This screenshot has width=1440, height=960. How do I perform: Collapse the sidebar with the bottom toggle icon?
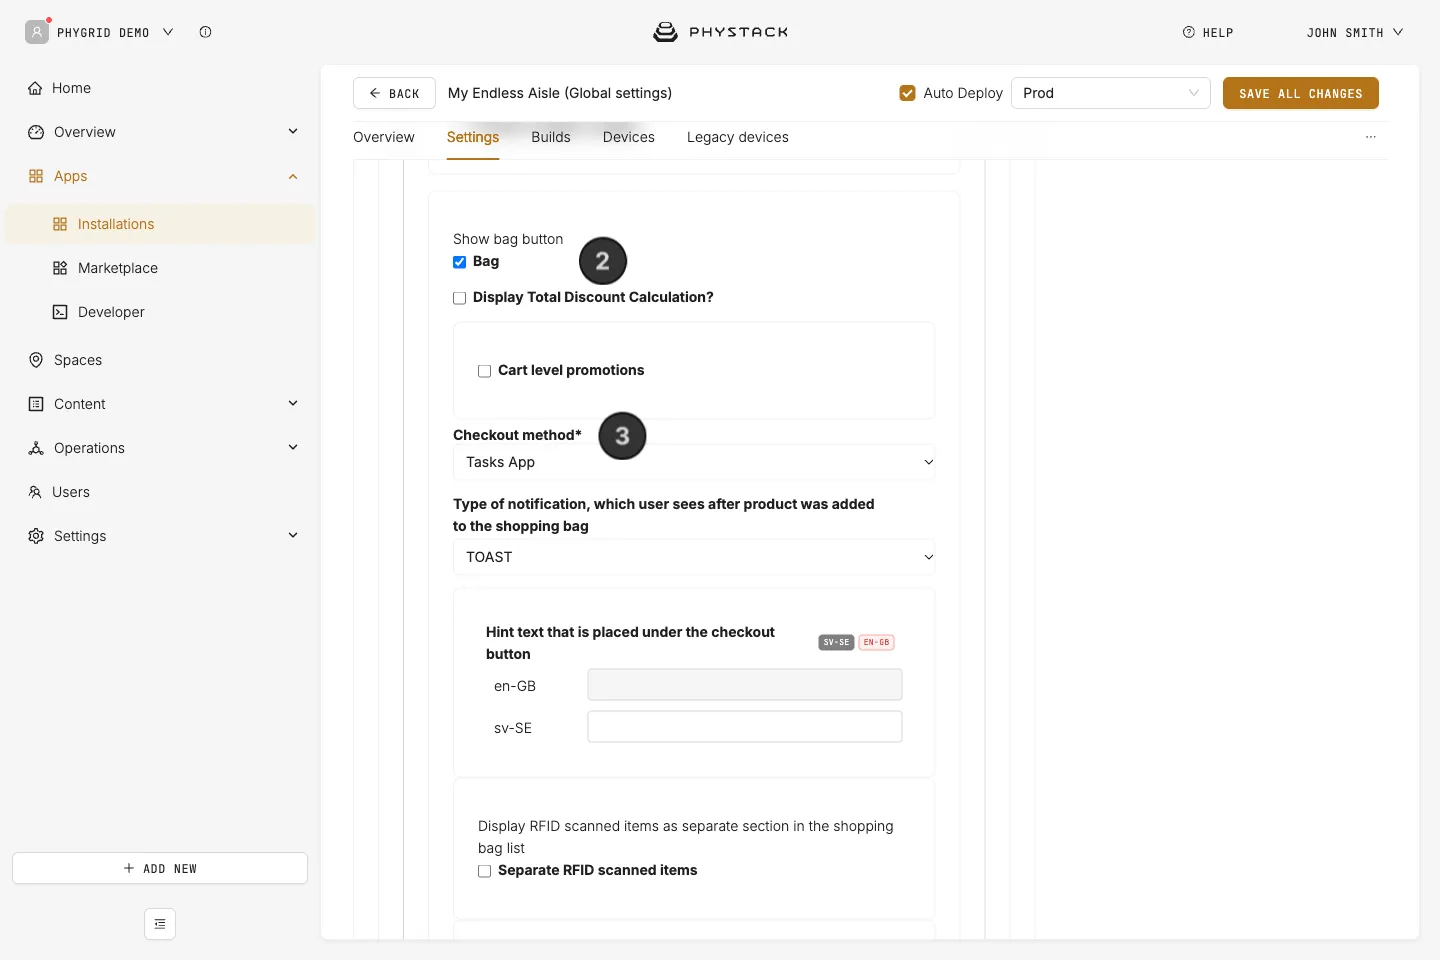click(x=160, y=924)
